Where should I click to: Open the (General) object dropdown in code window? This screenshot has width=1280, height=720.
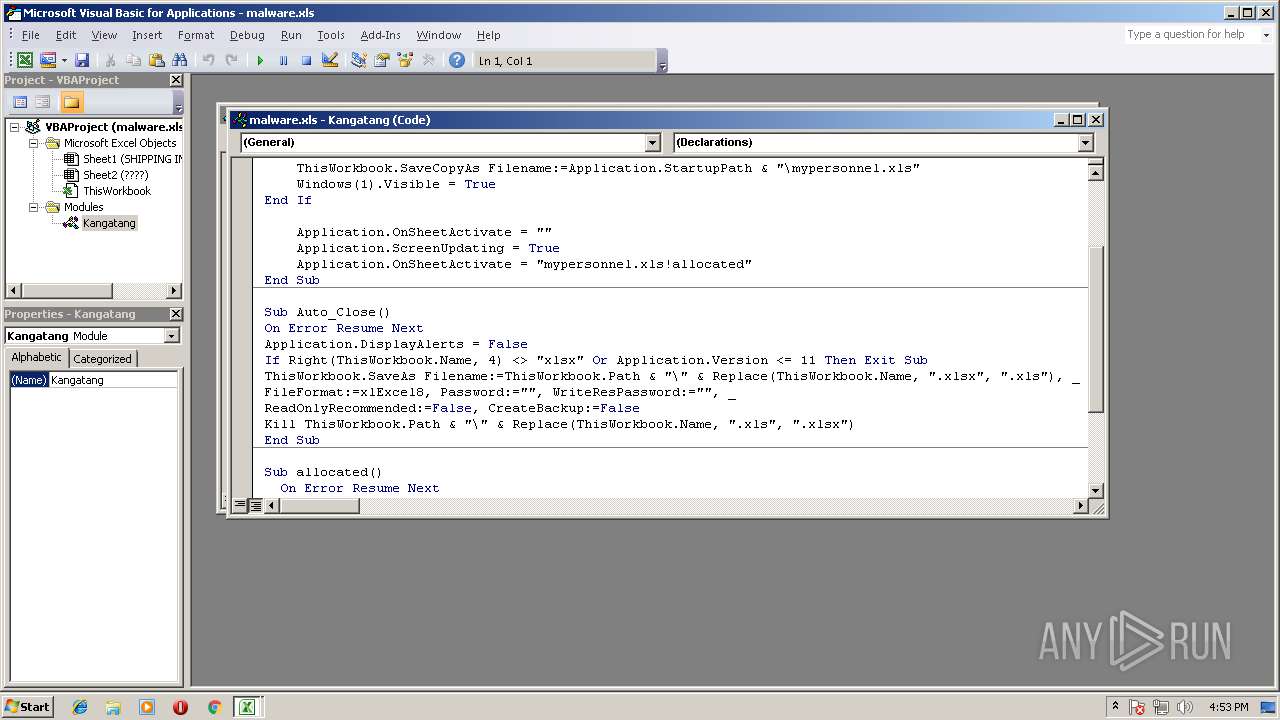[x=653, y=142]
